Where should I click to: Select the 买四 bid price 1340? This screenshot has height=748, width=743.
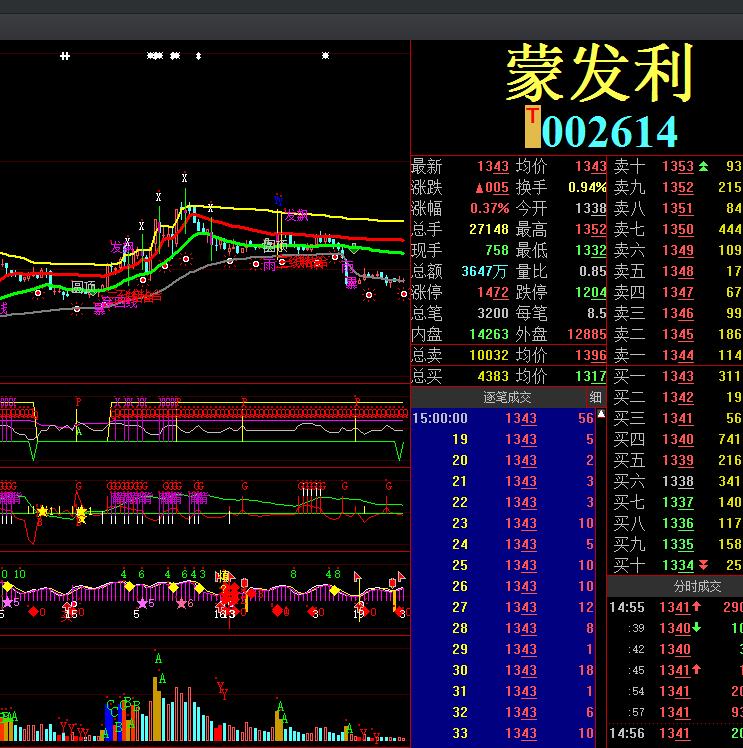[x=678, y=439]
